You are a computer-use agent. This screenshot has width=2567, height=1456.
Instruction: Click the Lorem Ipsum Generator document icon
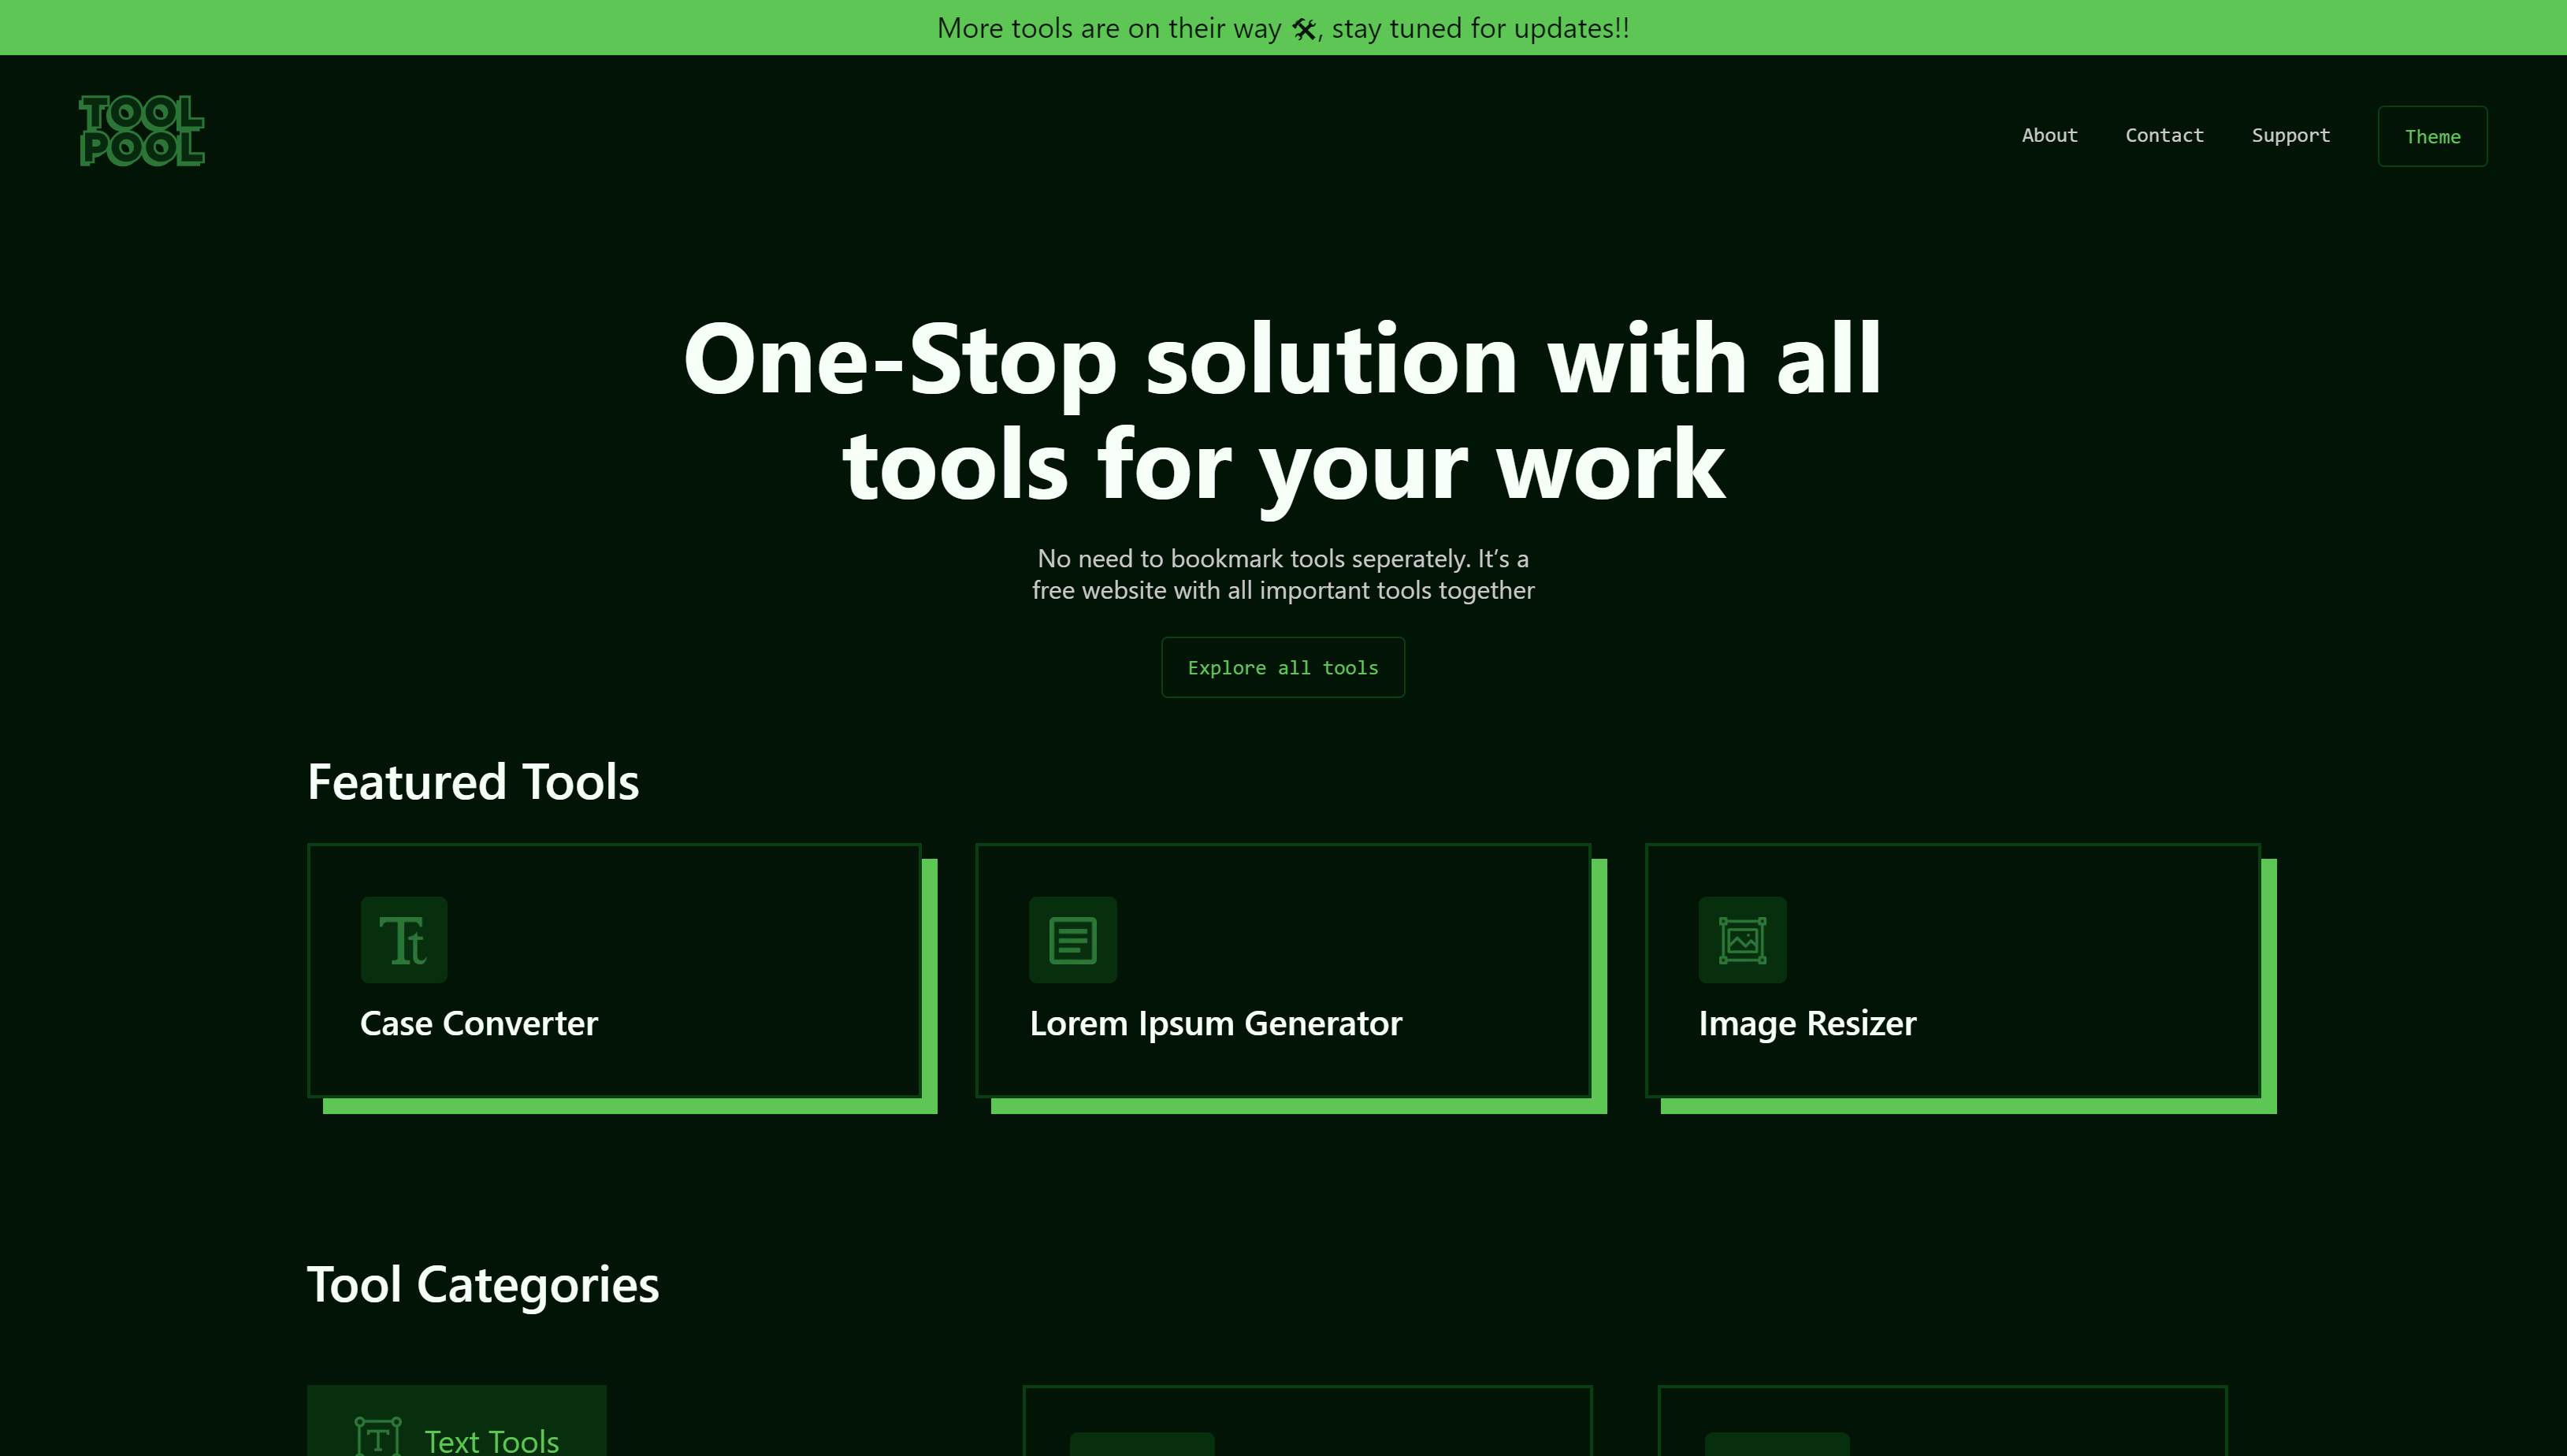1073,940
